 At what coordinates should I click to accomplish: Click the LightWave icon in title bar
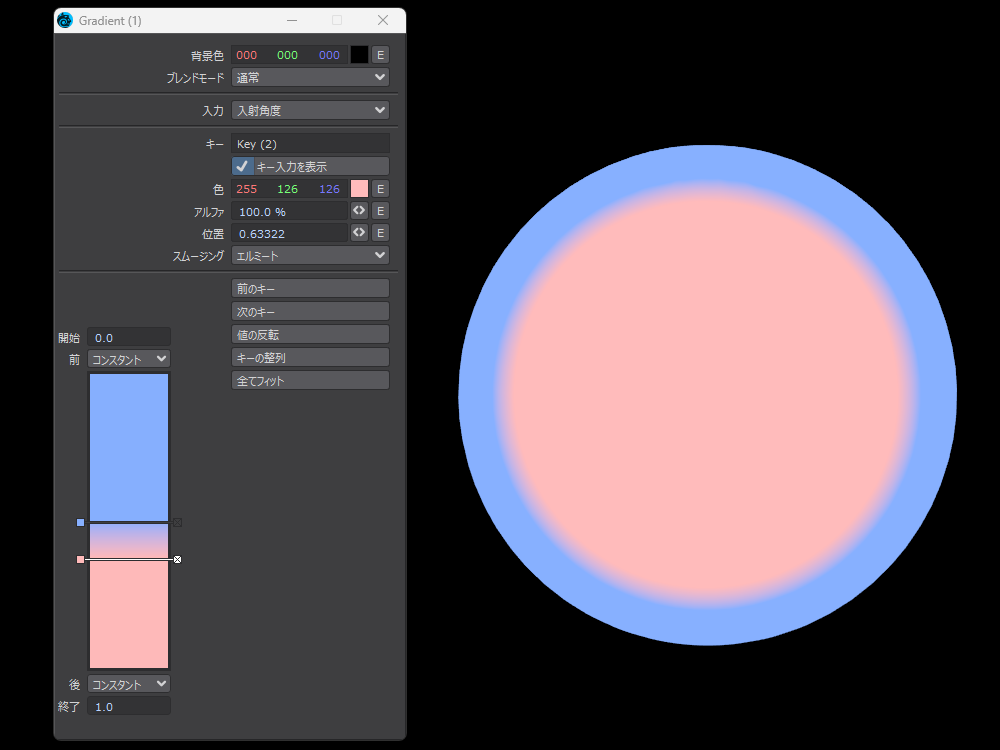coord(65,20)
